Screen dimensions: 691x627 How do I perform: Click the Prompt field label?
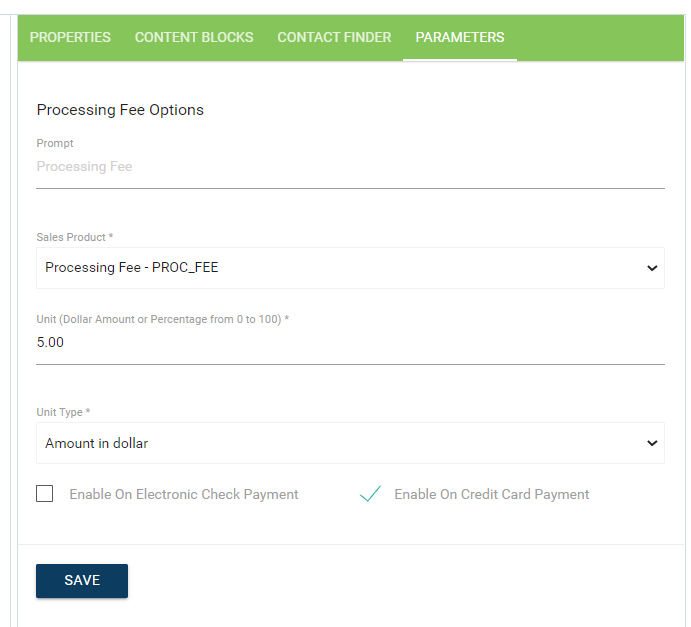(55, 144)
